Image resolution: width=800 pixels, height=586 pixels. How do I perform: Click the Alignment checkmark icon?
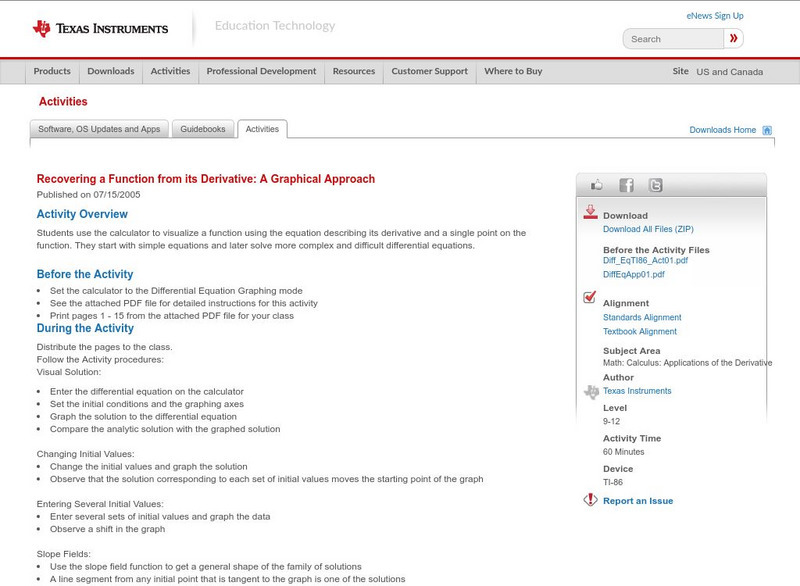coord(590,297)
